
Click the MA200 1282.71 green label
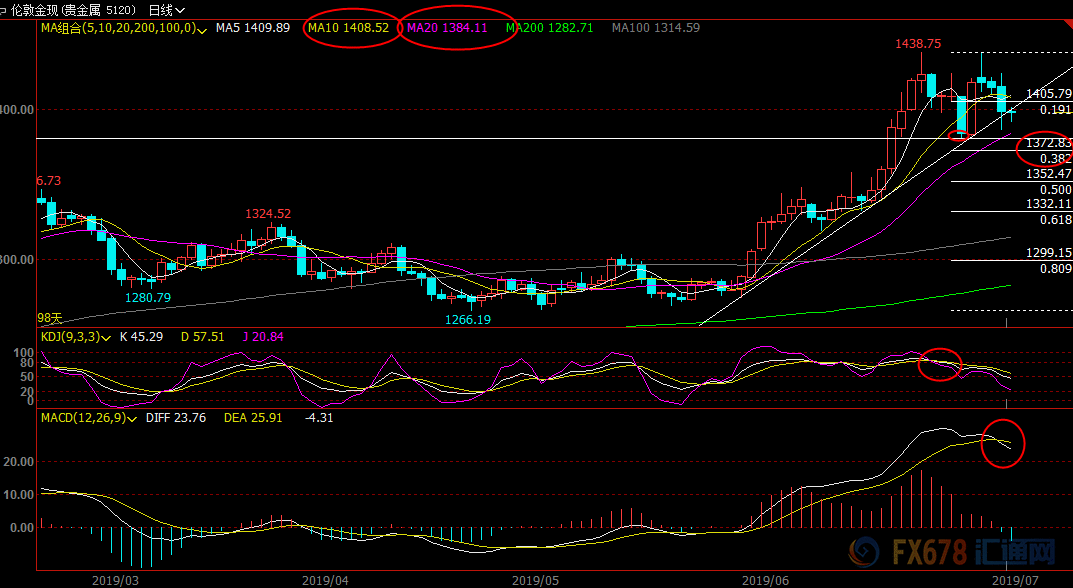pyautogui.click(x=550, y=28)
